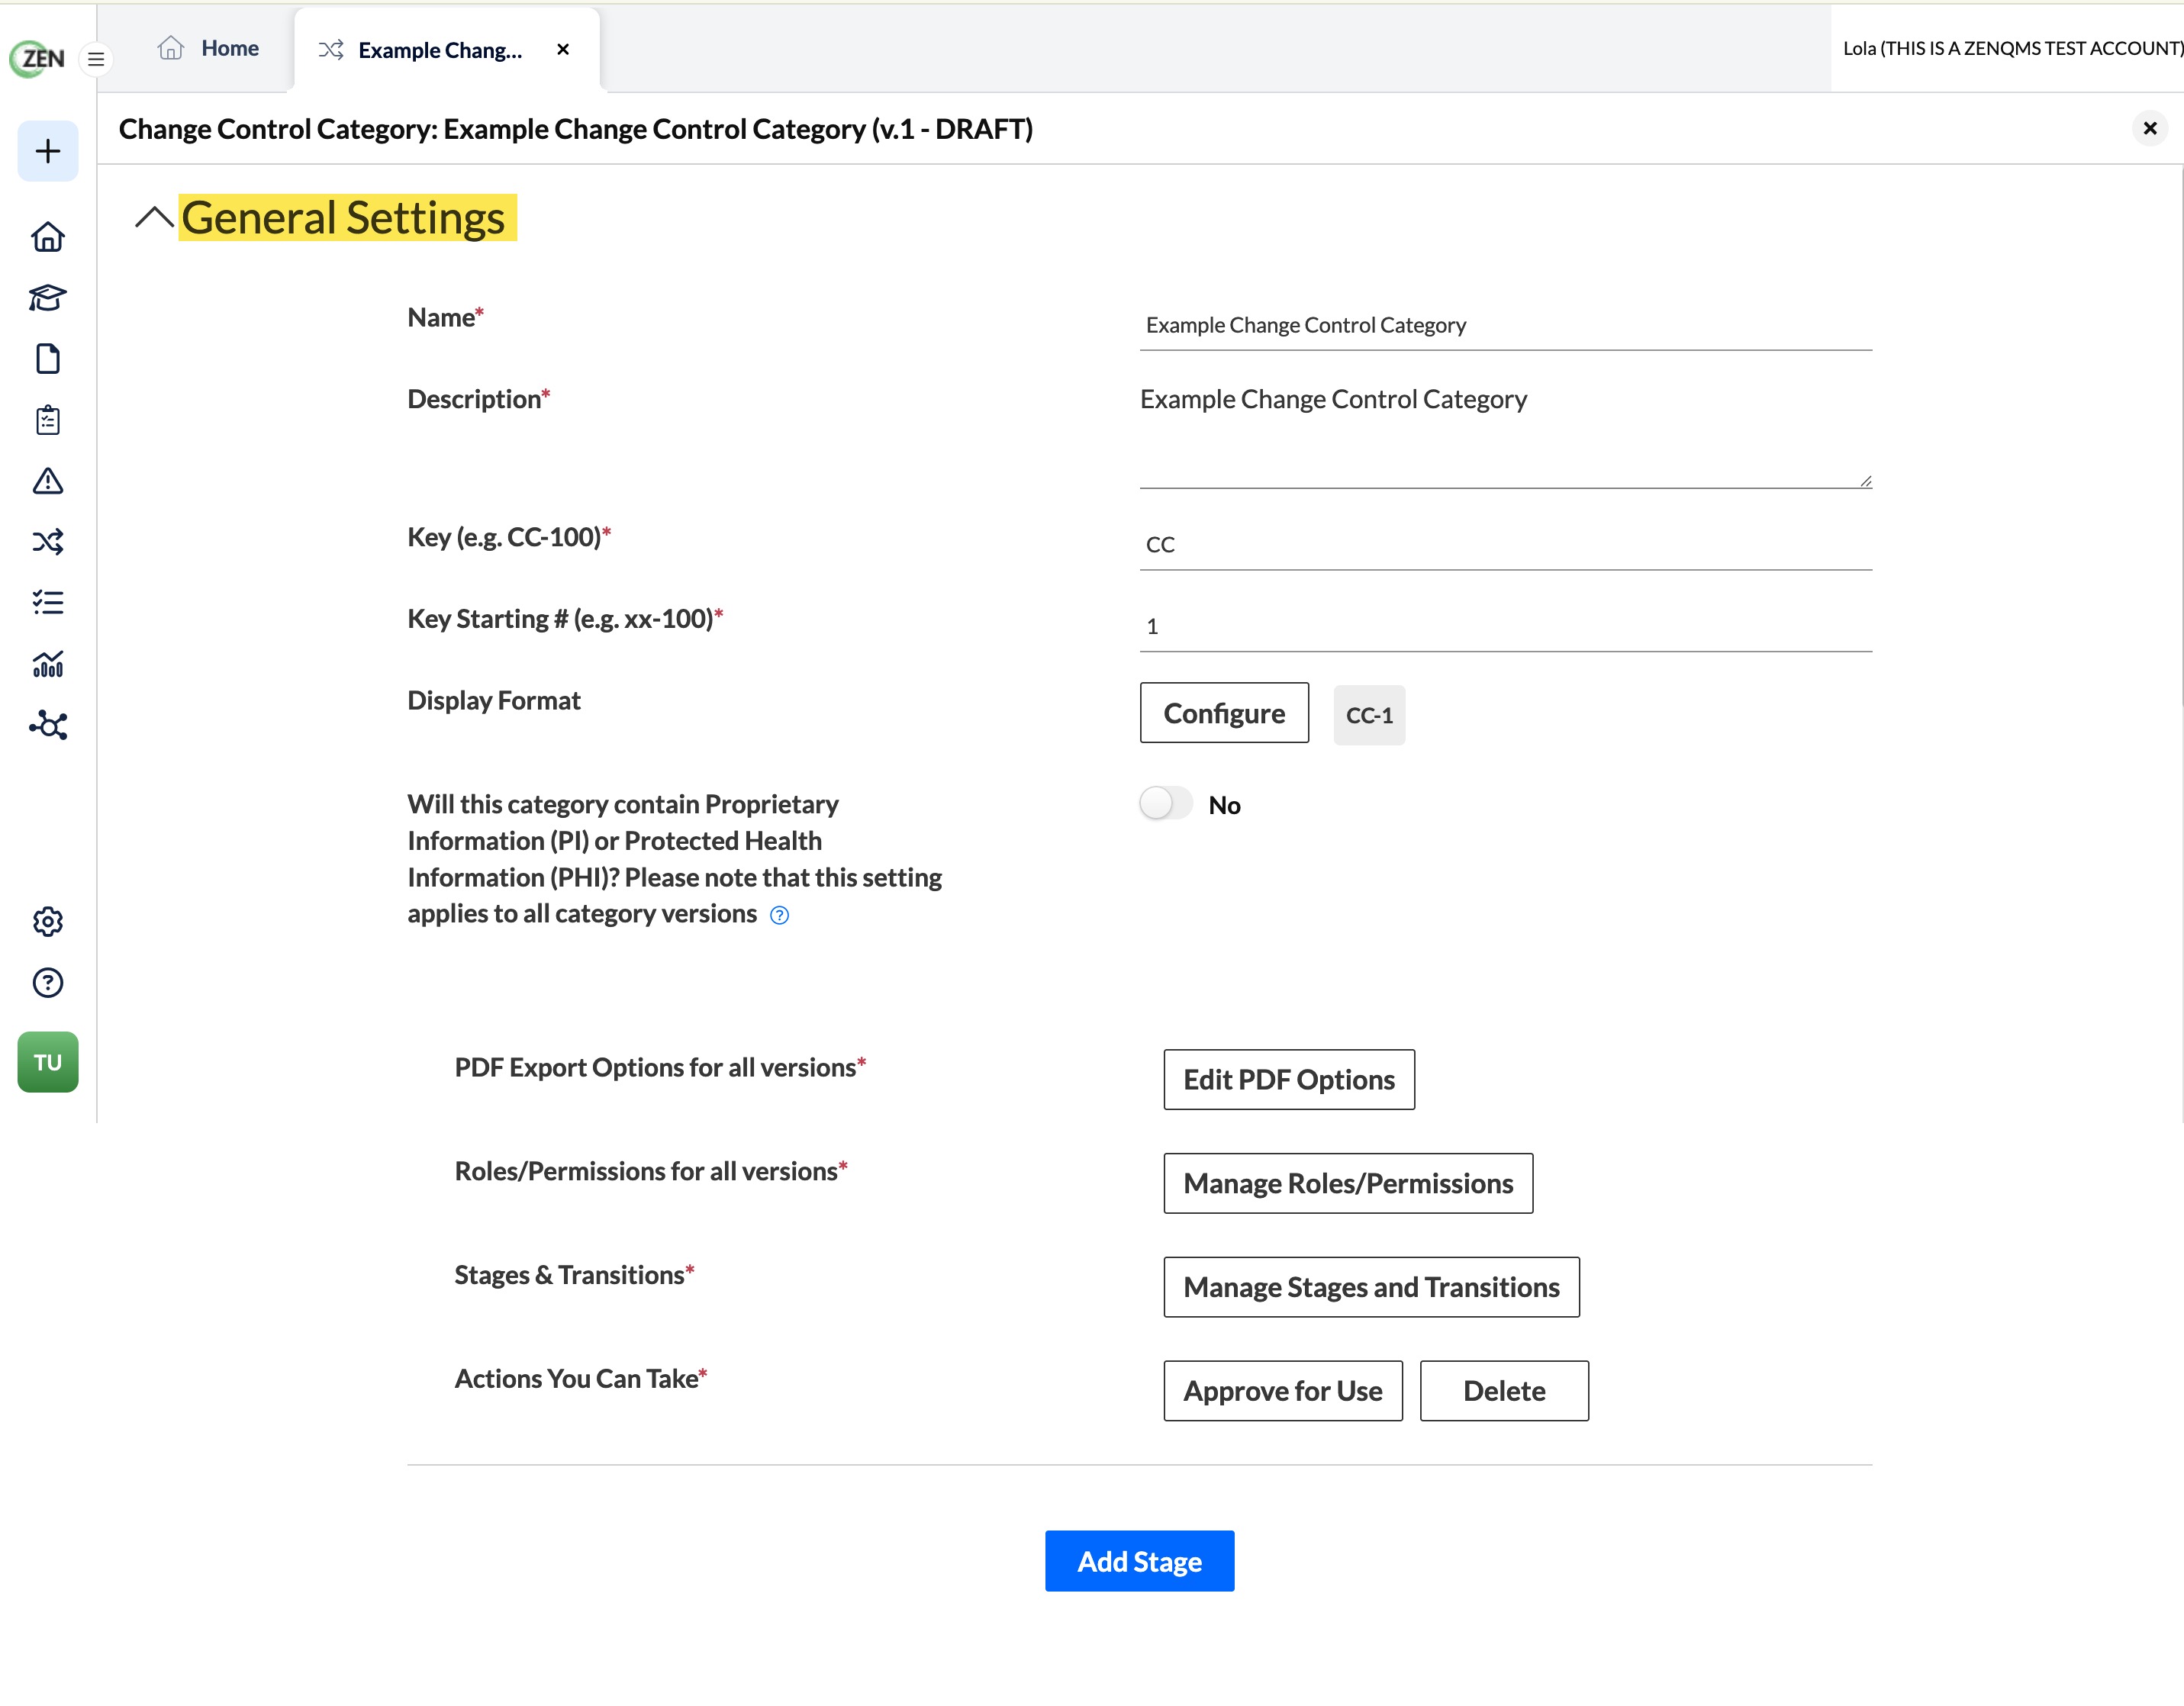2184x1706 pixels.
Task: Open the settings gear icon in sidebar
Action: coord(47,921)
